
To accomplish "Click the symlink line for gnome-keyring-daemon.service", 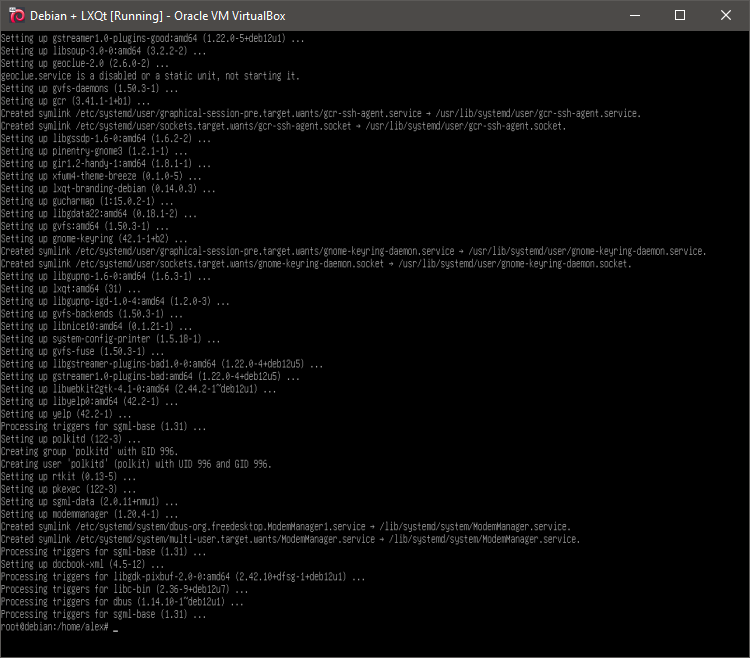I will tap(353, 251).
